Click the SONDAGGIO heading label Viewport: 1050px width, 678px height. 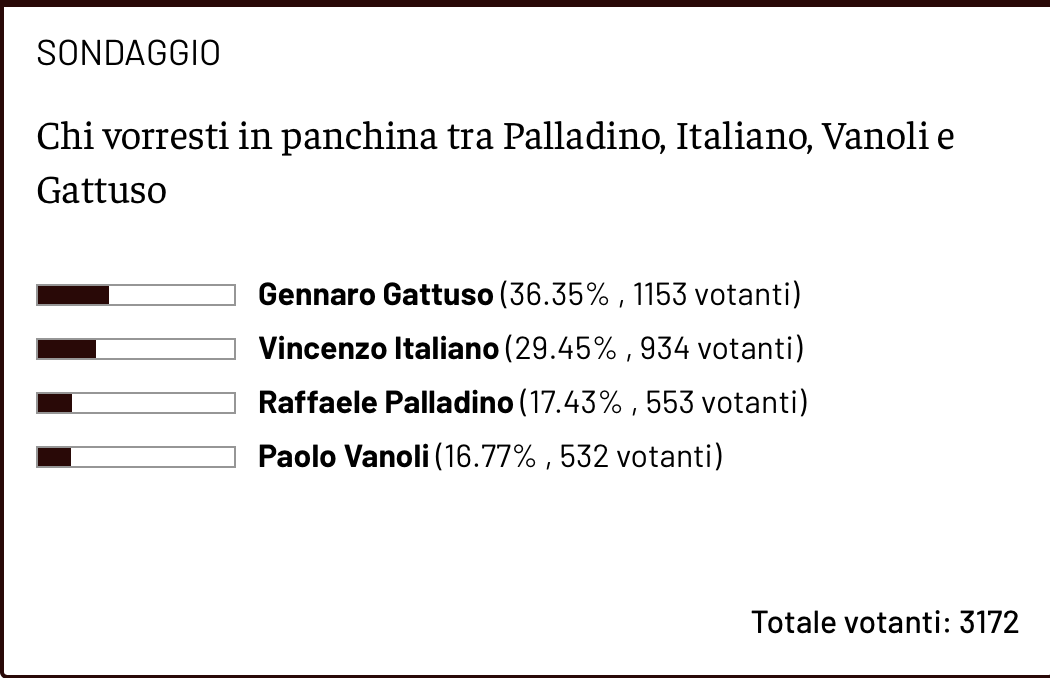[x=128, y=54]
